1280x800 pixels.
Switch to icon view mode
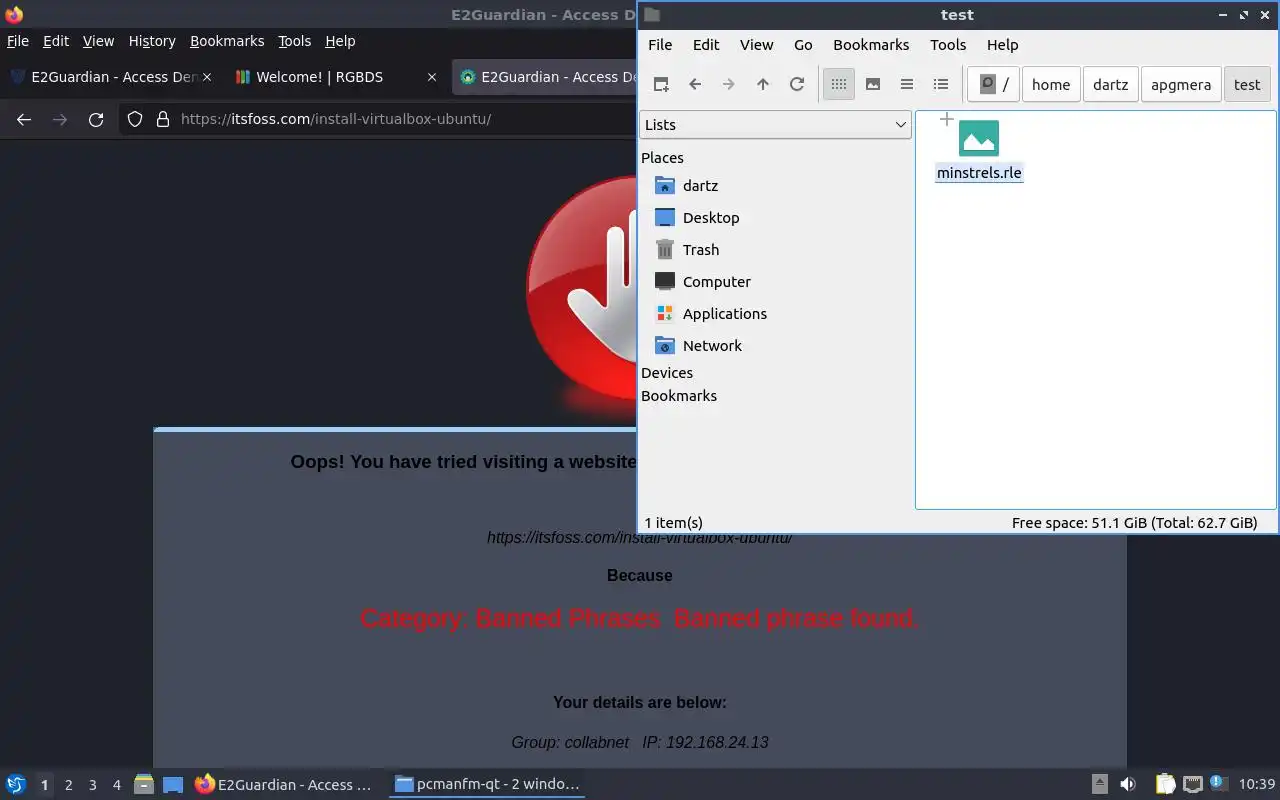[839, 85]
